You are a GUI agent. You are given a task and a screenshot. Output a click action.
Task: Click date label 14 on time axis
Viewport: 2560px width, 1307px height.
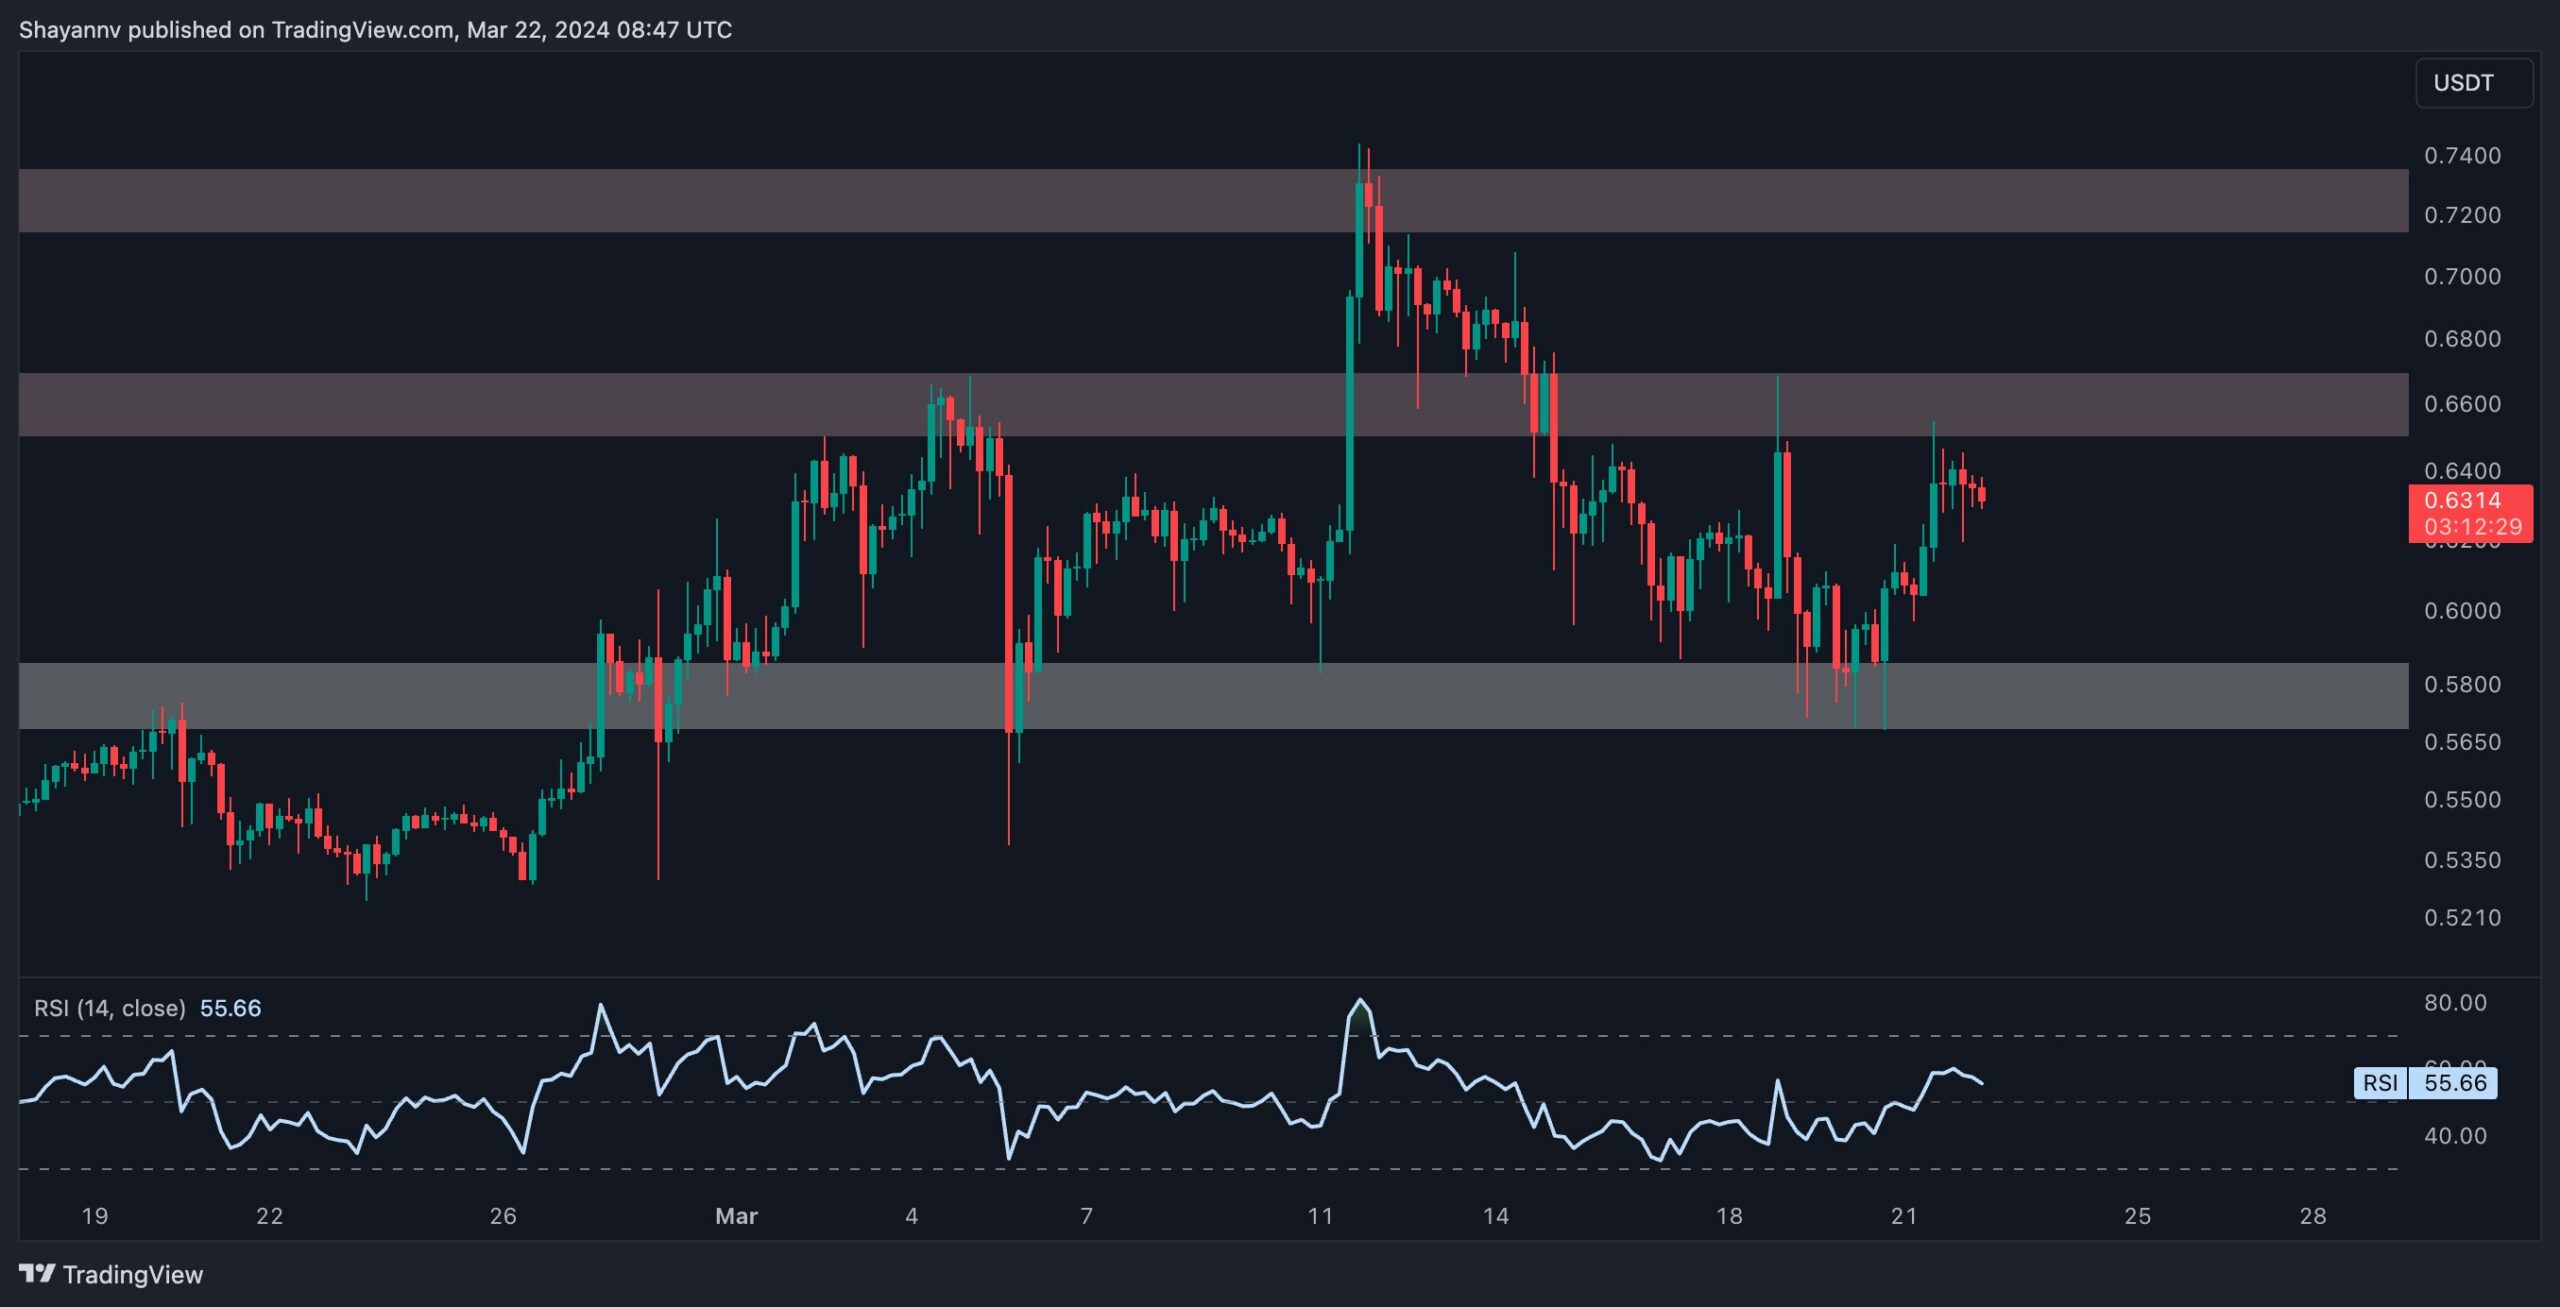click(x=1495, y=1216)
